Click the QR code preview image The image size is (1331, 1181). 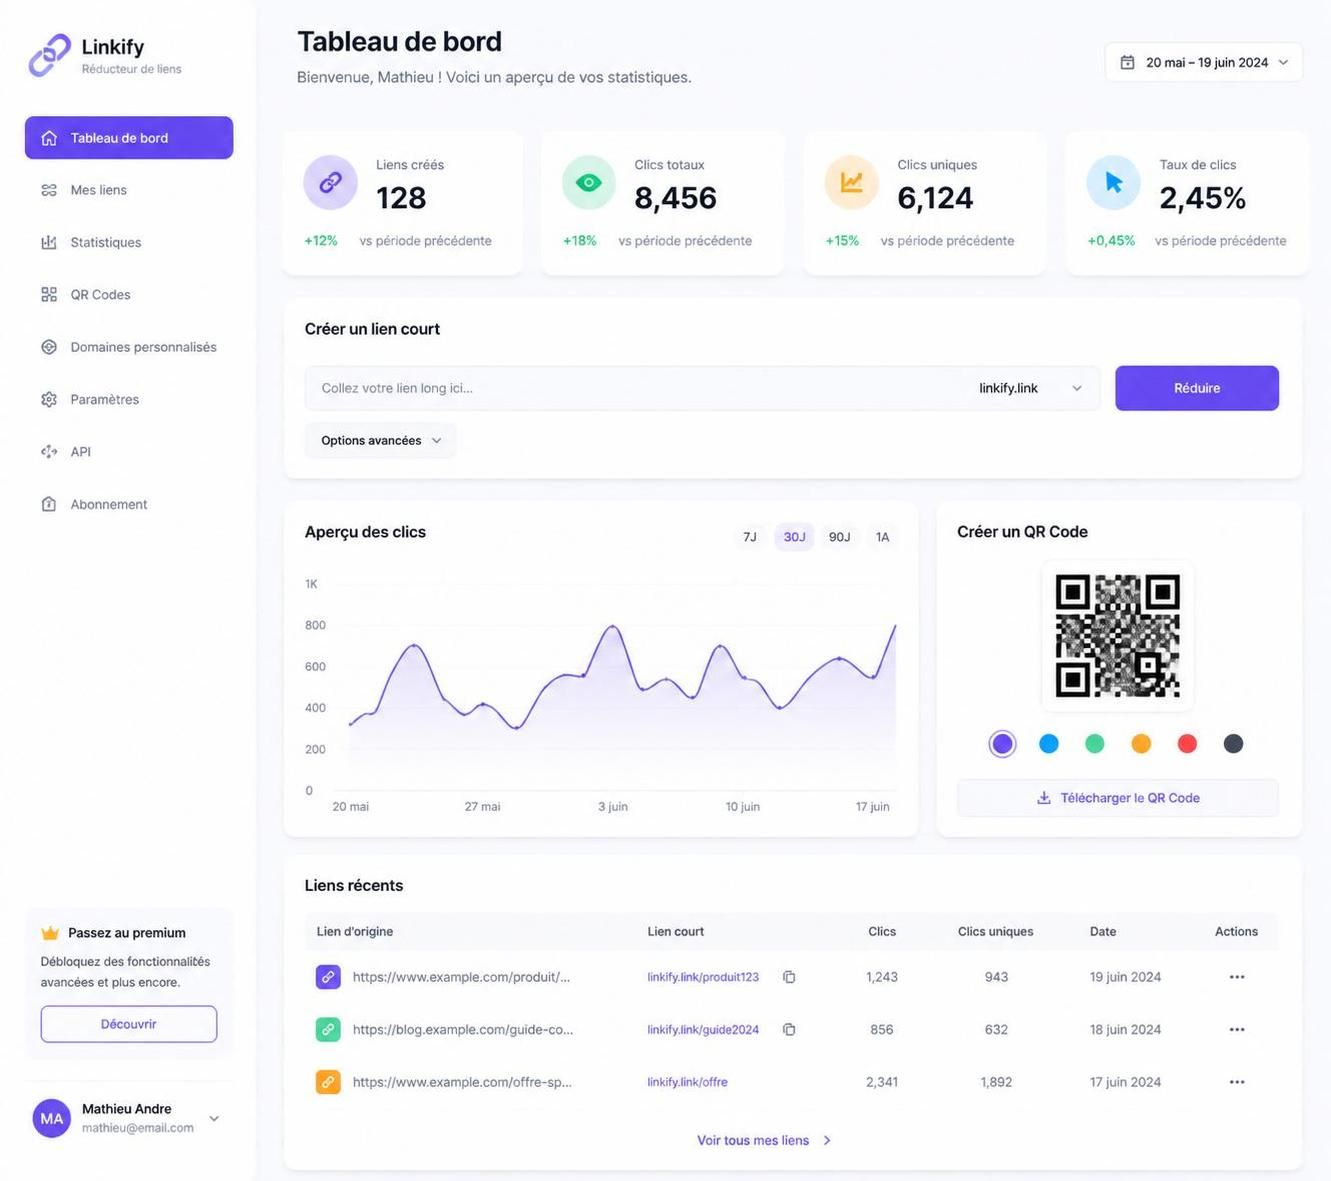click(x=1118, y=636)
